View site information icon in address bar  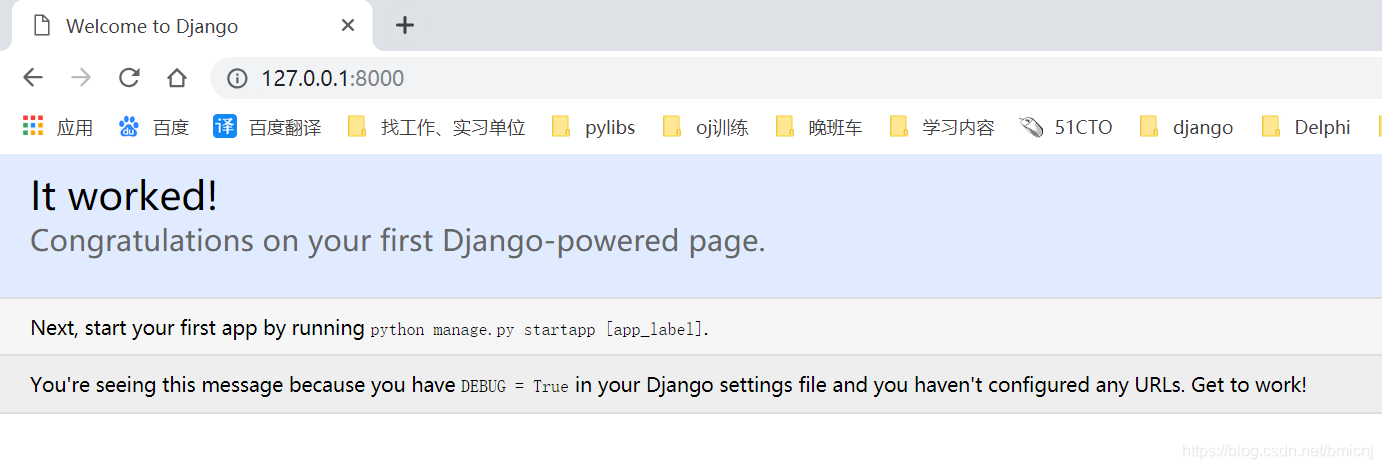point(237,78)
